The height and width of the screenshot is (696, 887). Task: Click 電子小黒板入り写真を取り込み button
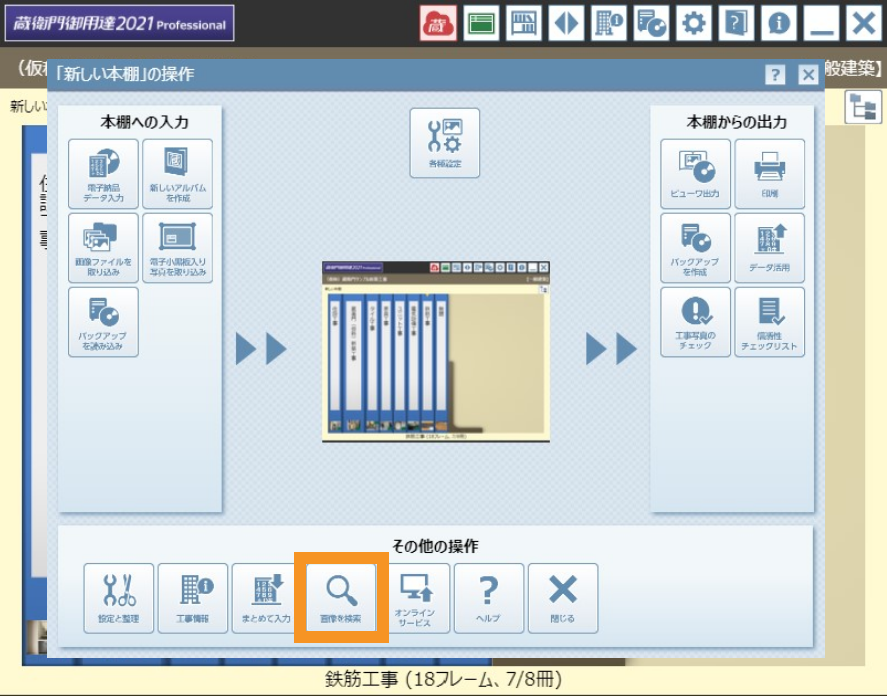click(177, 248)
